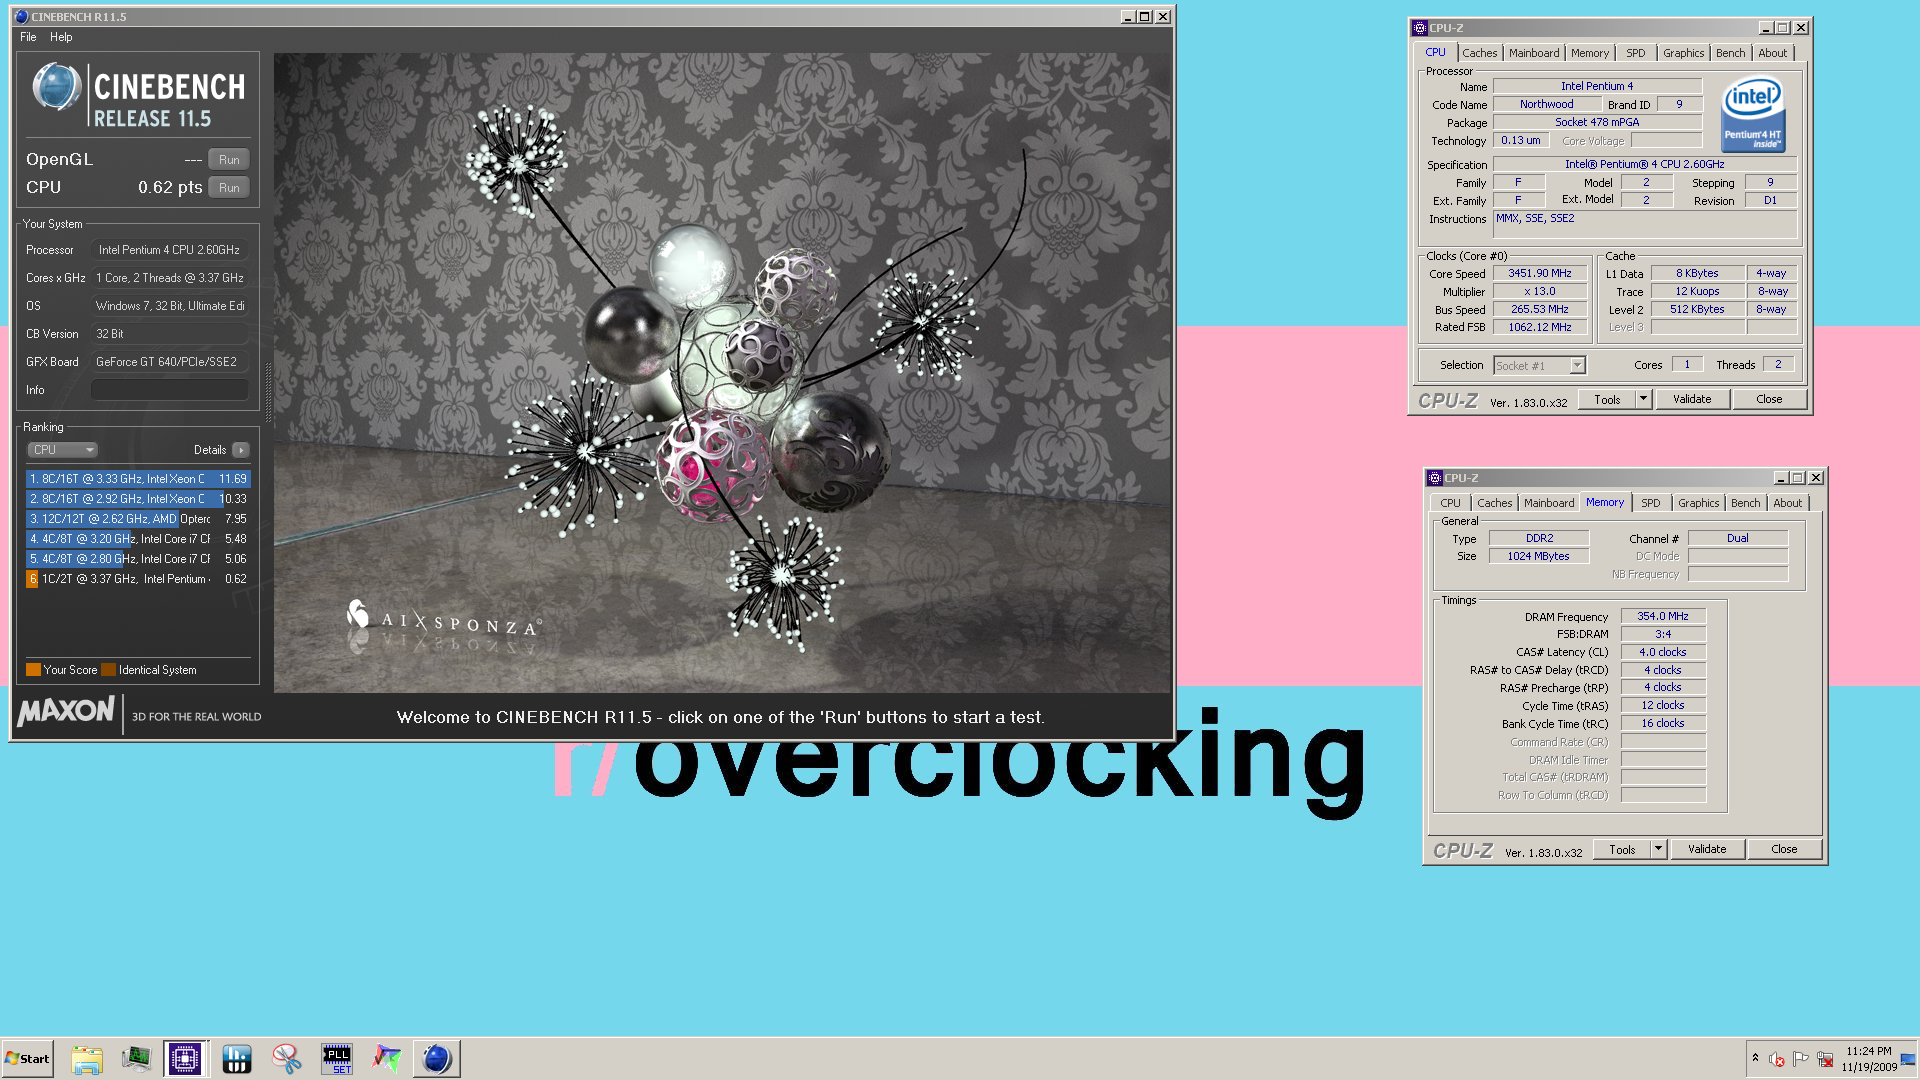Maximize the Cinebench window
This screenshot has width=1920, height=1080.
(x=1145, y=17)
